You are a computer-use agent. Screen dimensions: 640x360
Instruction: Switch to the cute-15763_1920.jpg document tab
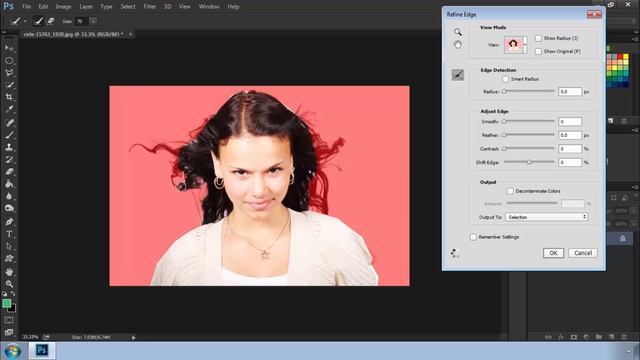click(x=74, y=34)
